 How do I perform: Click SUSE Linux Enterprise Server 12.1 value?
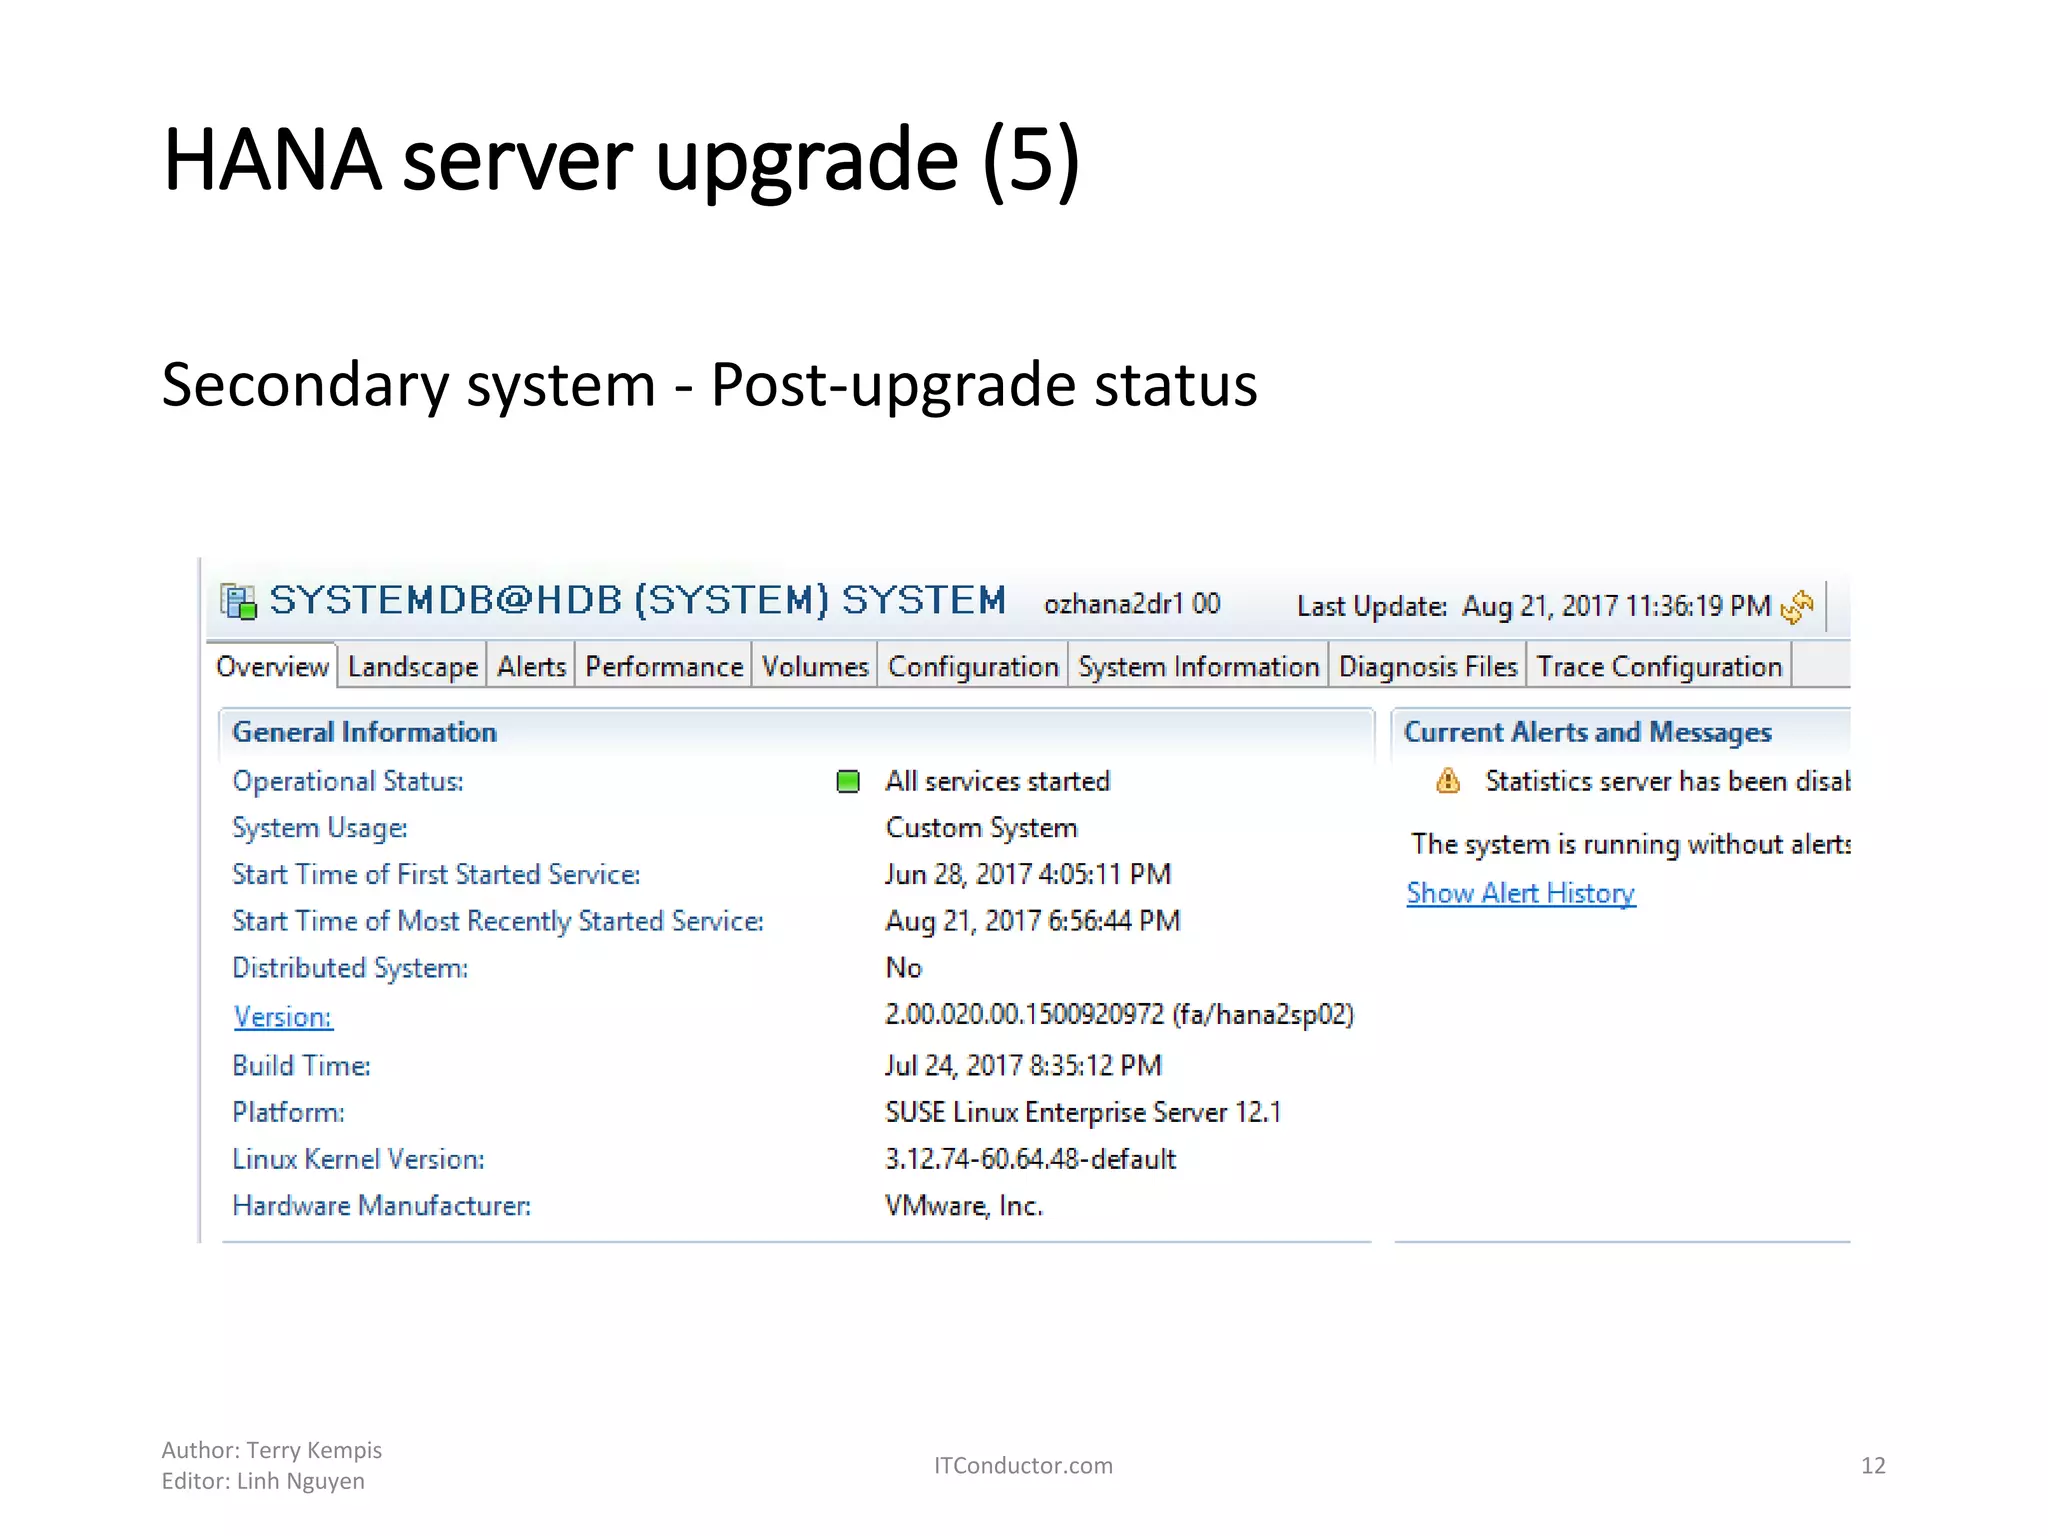(1083, 1113)
